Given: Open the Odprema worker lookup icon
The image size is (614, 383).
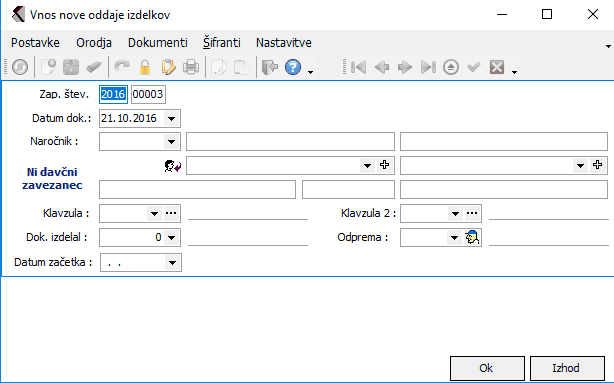Looking at the screenshot, I should point(472,237).
